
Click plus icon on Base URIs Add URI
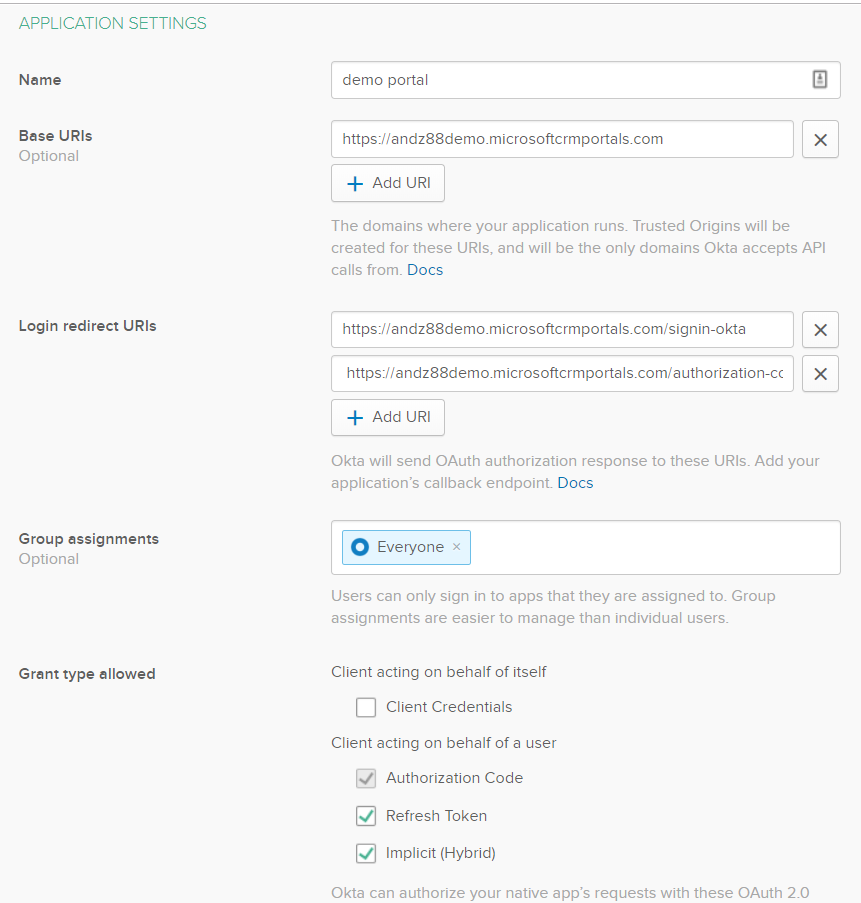[355, 184]
